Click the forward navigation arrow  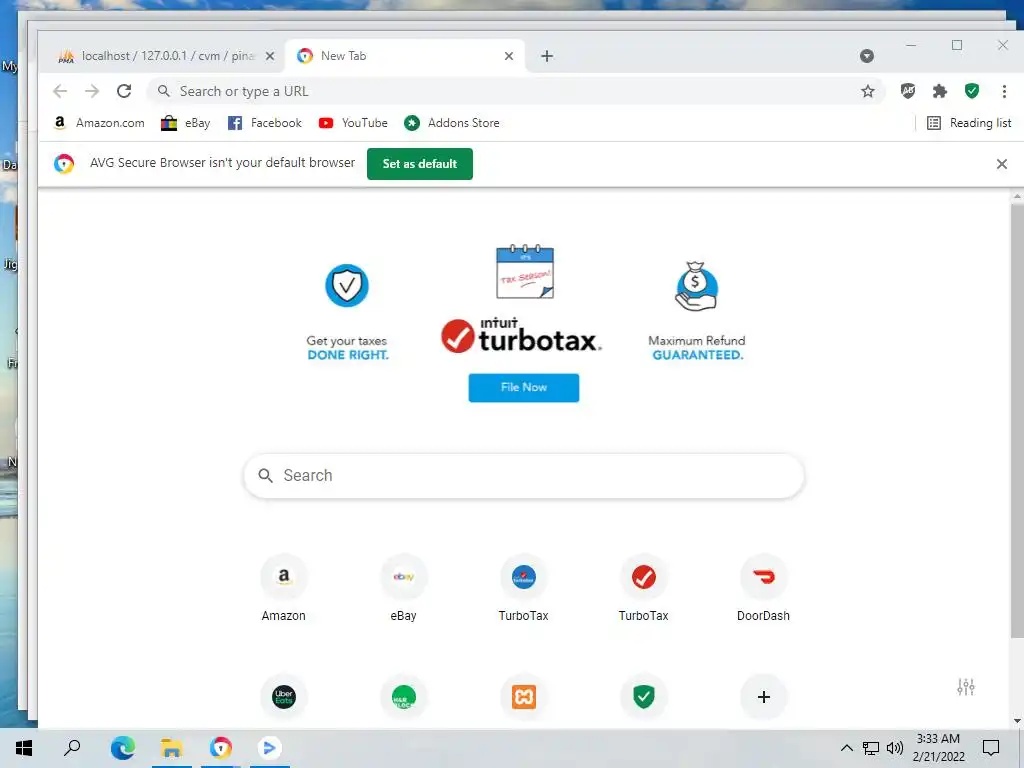[92, 91]
